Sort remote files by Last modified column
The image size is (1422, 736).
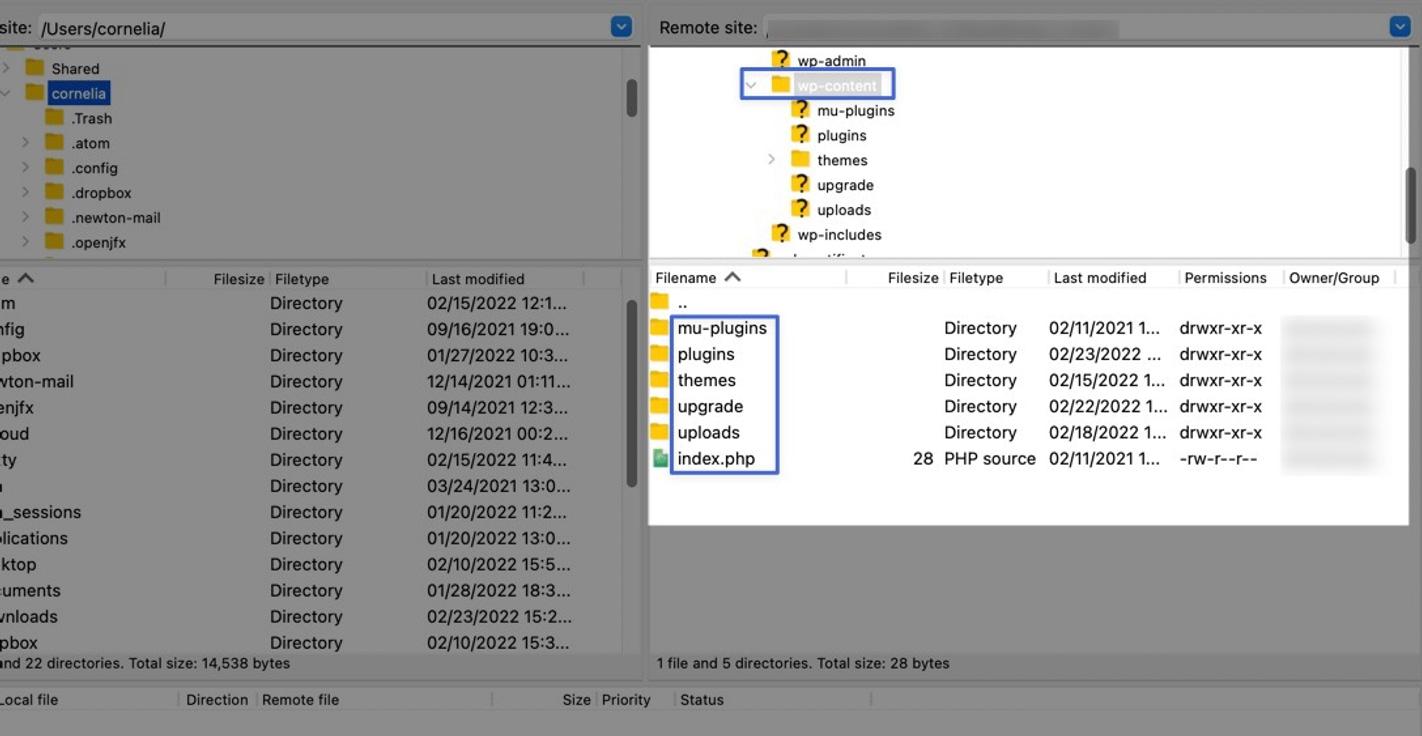(x=1100, y=278)
